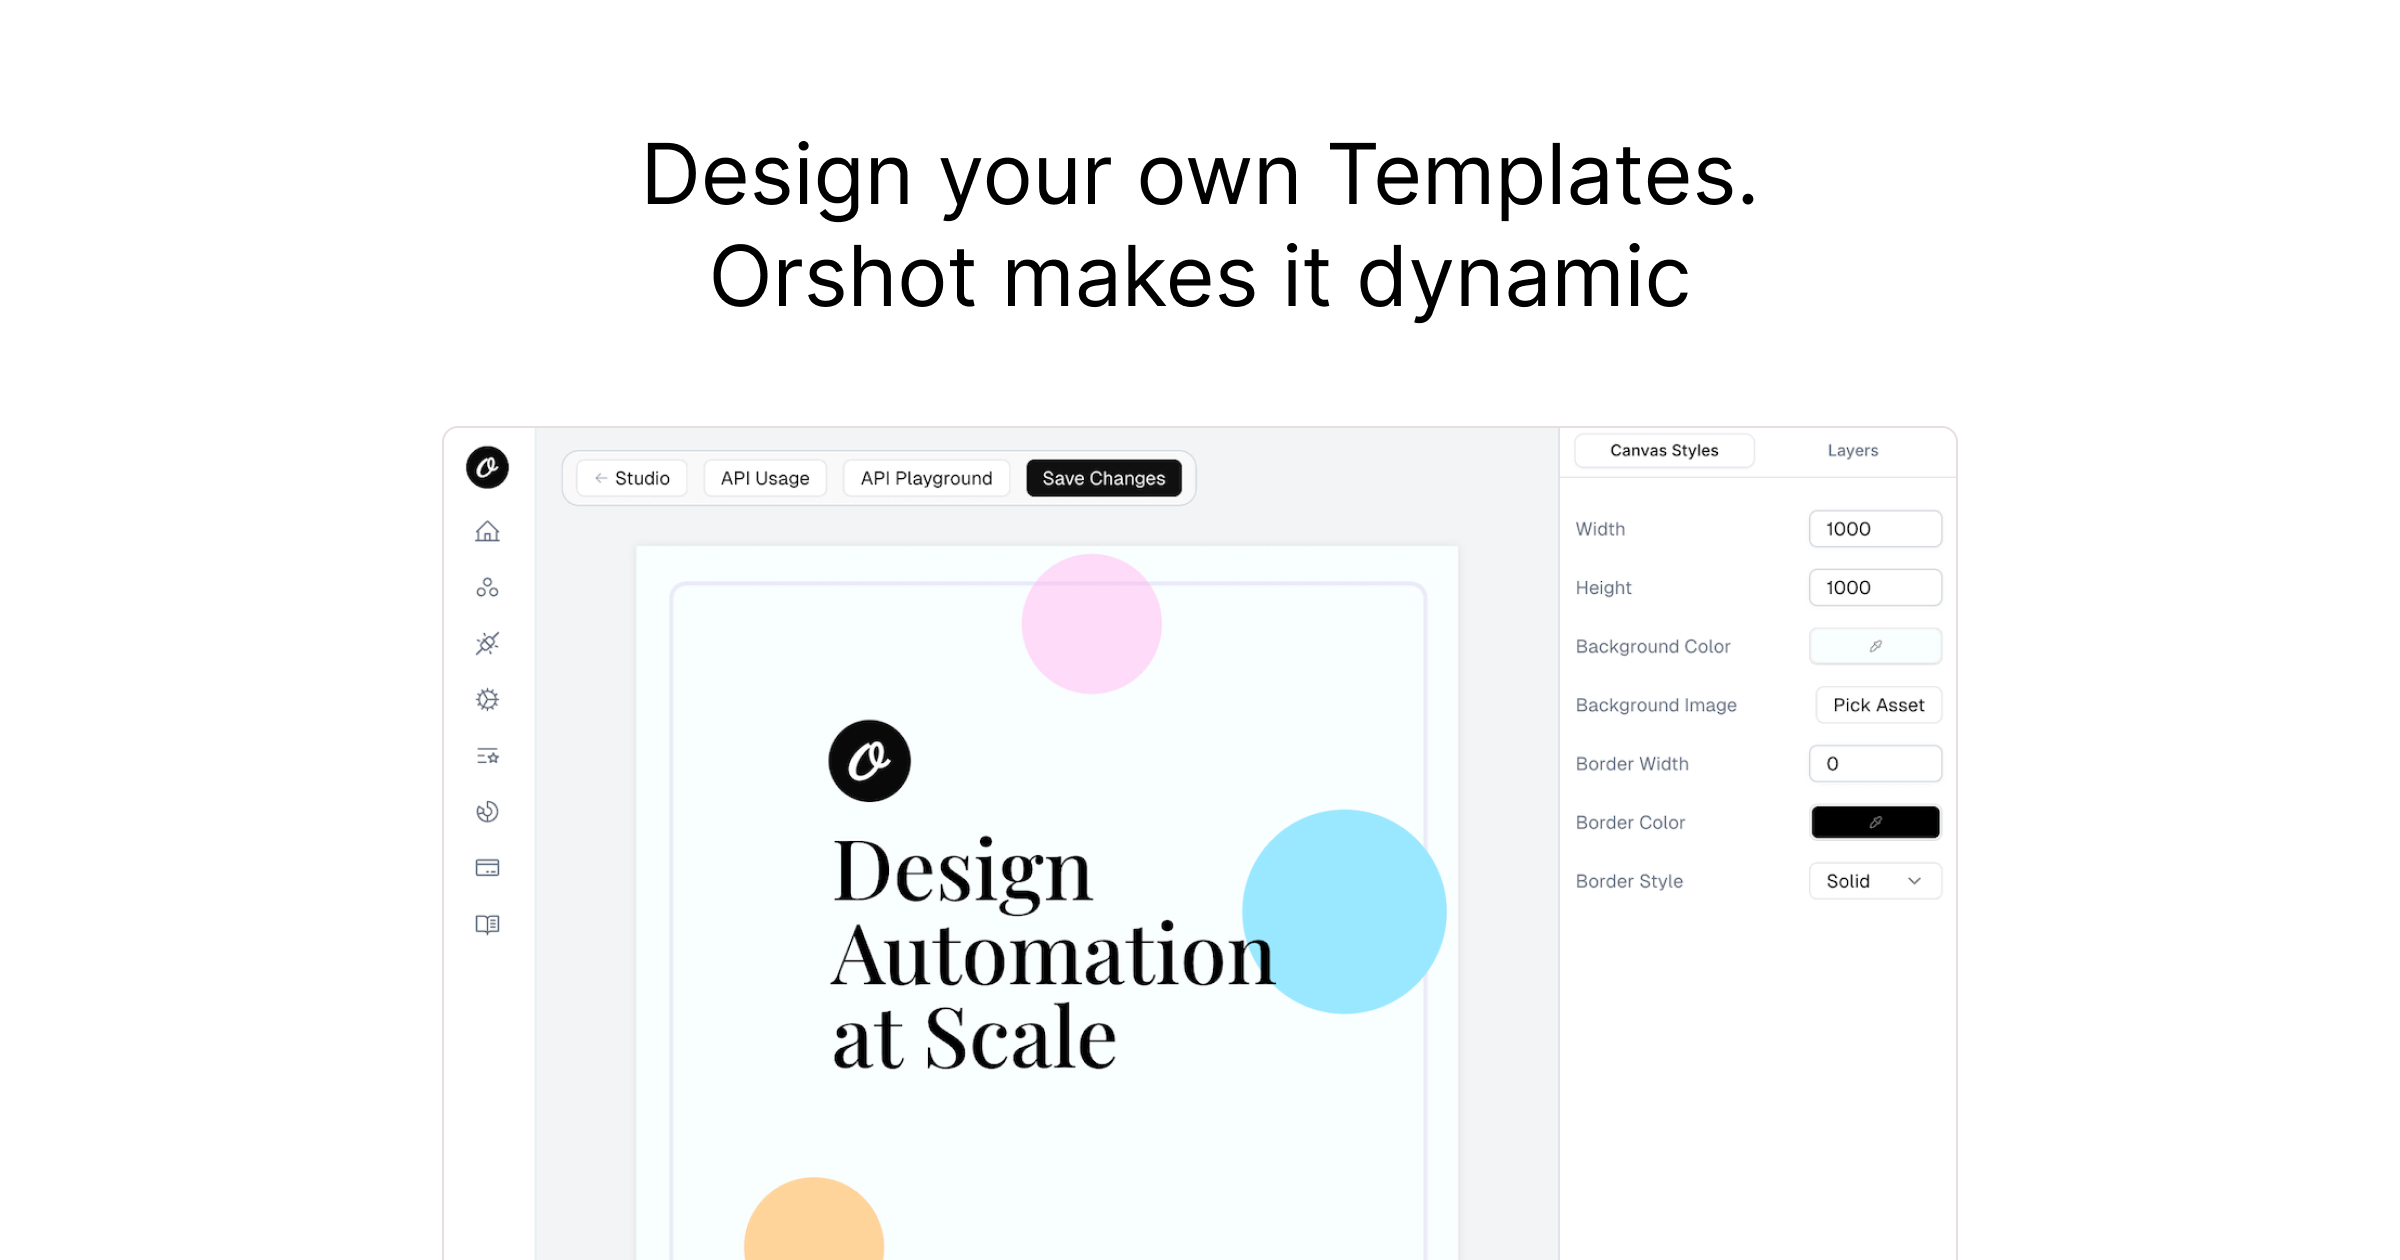
Task: Open the usage analytics chart icon
Action: 487,812
